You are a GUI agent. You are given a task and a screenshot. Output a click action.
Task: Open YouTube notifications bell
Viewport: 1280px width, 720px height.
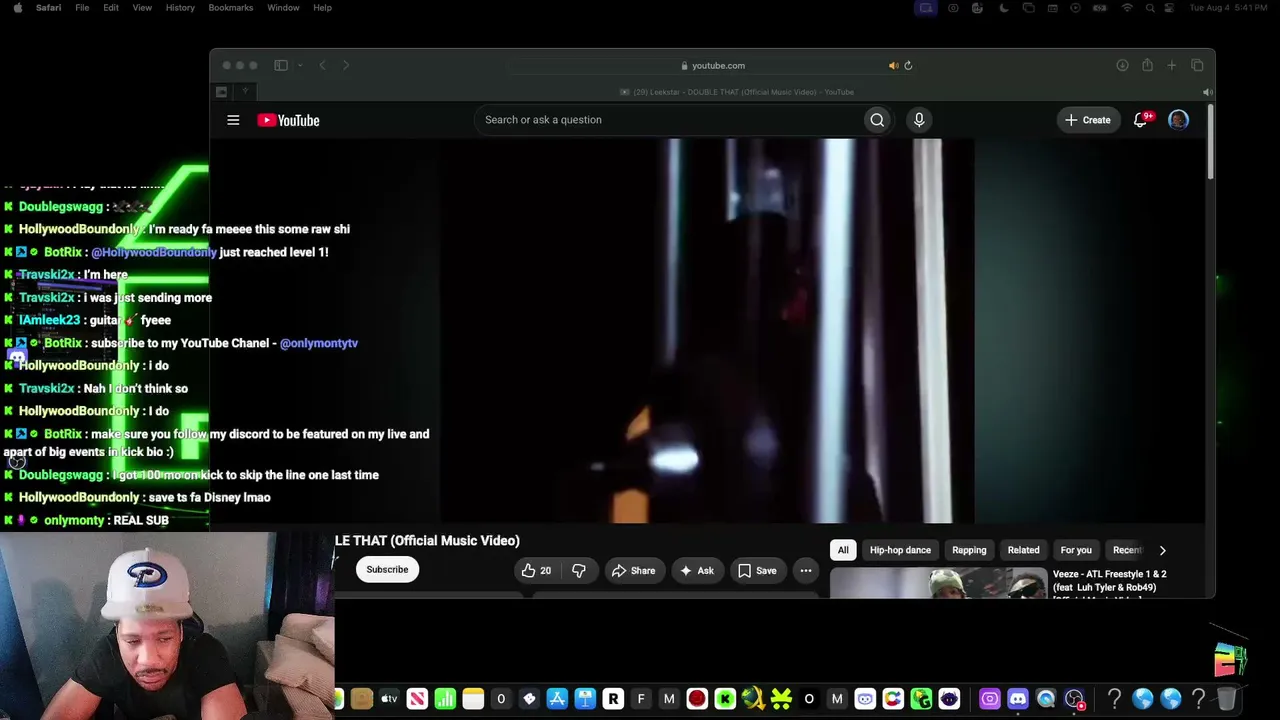(1140, 120)
